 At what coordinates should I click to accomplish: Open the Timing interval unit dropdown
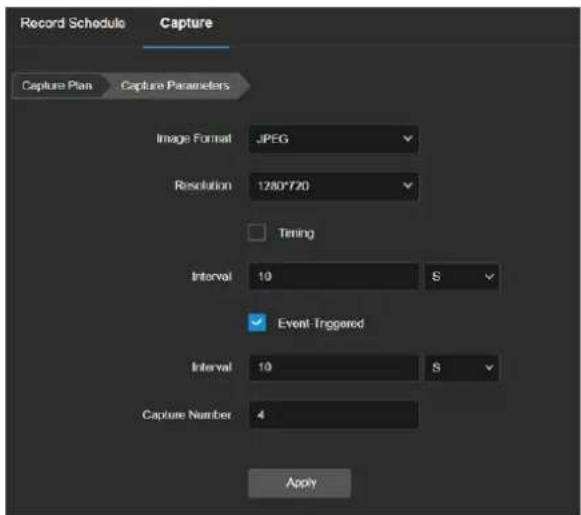pos(462,276)
